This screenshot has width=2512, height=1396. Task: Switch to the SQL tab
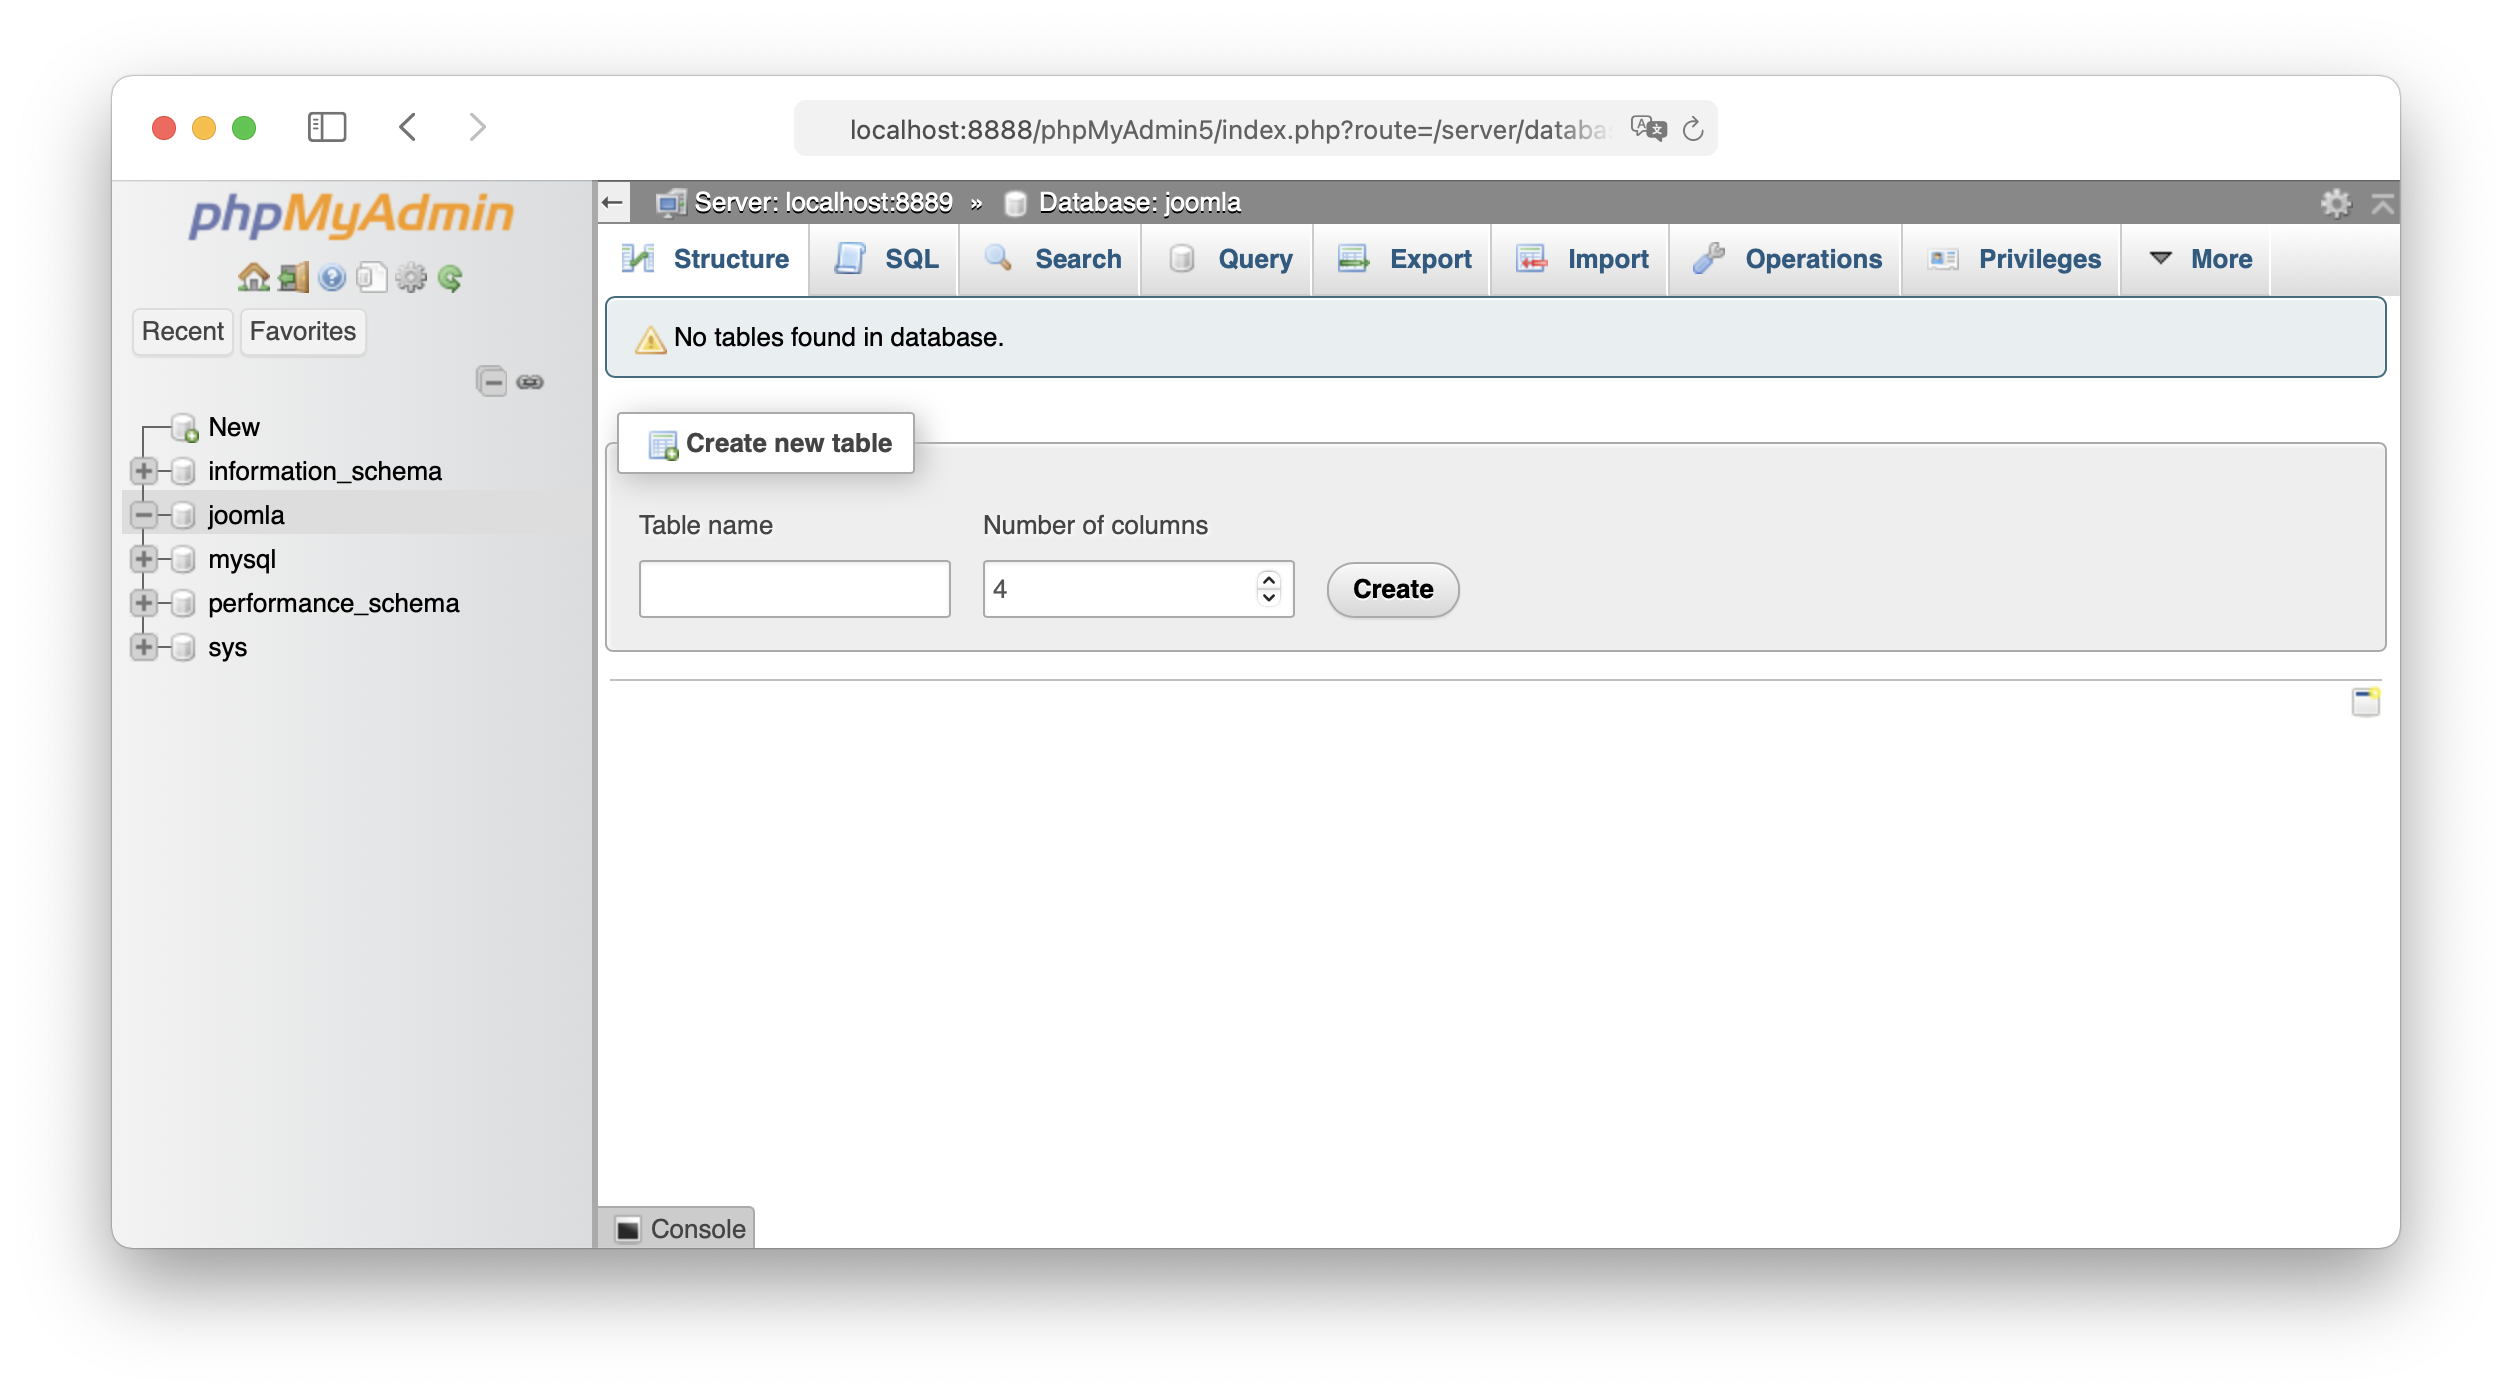coord(886,259)
